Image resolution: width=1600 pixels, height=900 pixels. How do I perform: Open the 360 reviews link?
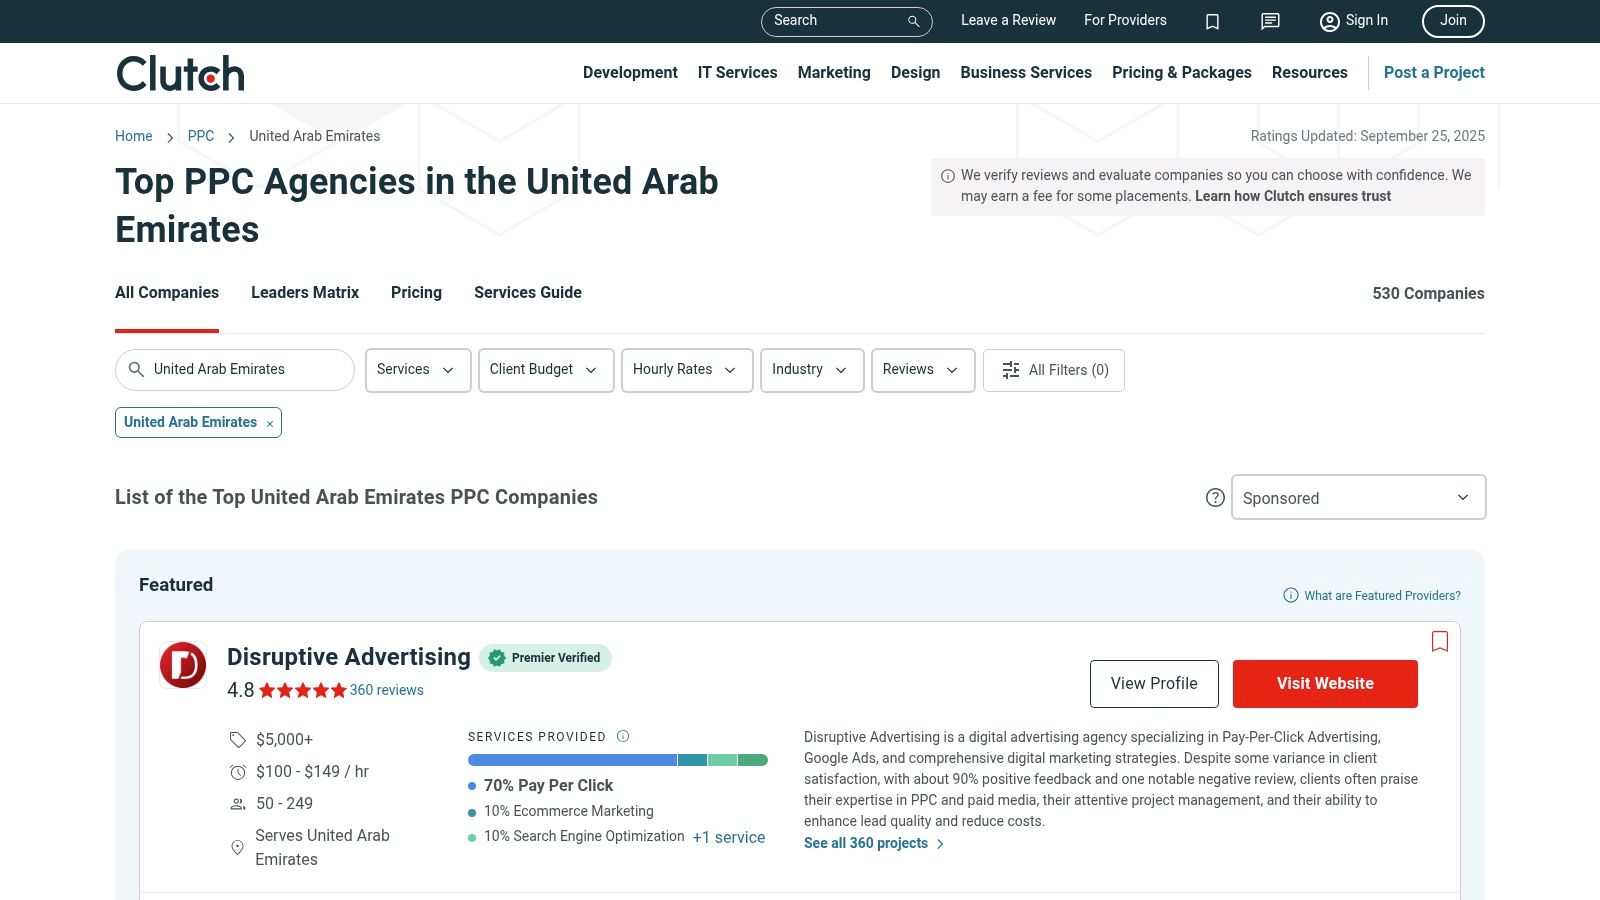coord(386,690)
